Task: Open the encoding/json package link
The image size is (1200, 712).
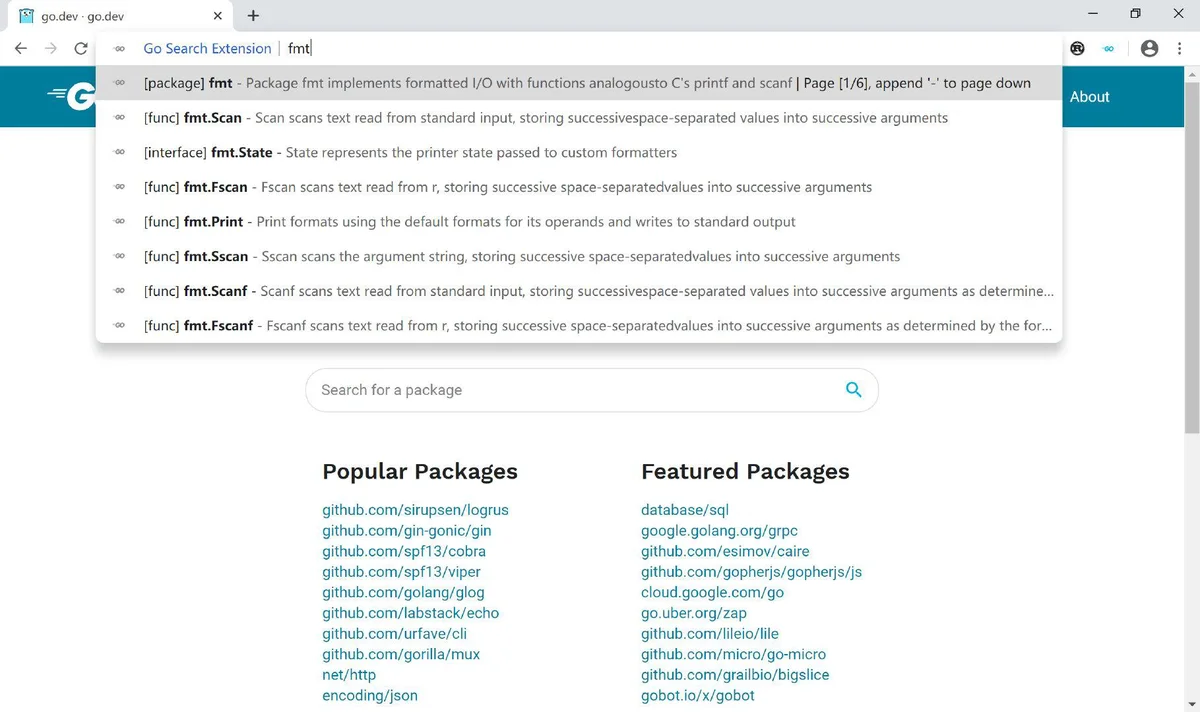Action: [370, 695]
